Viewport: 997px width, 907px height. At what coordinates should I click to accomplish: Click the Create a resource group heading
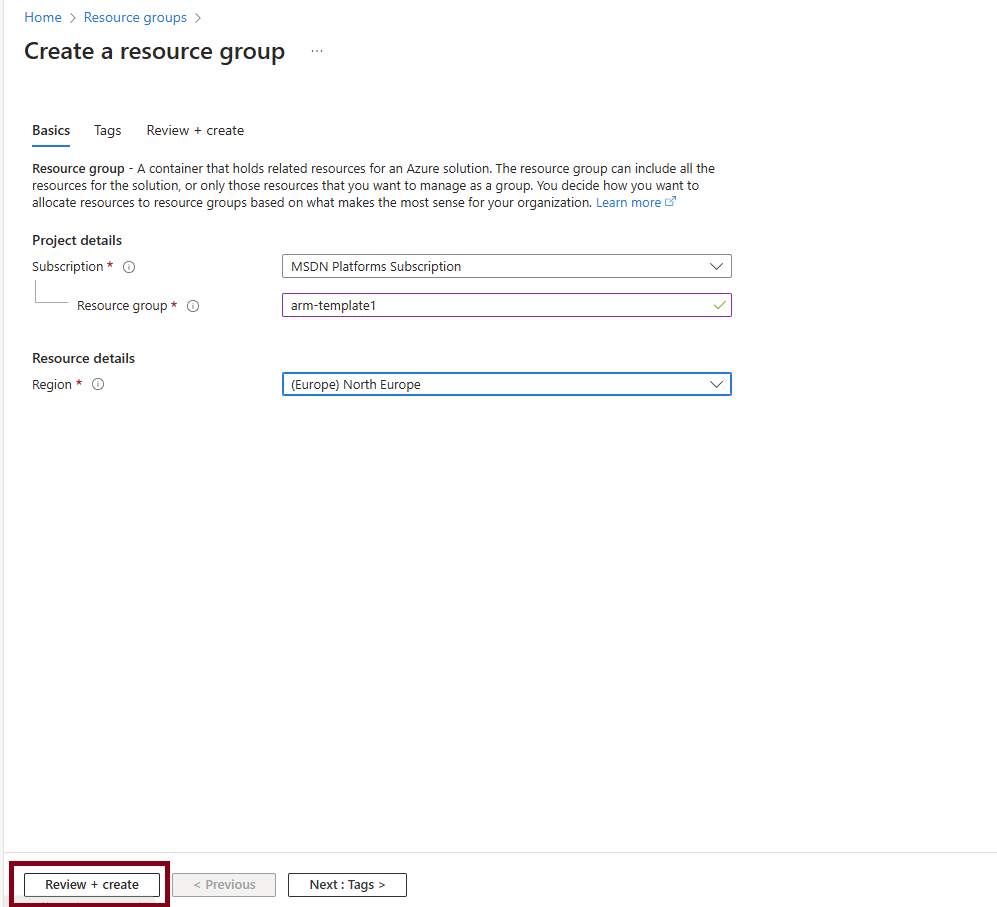(154, 52)
